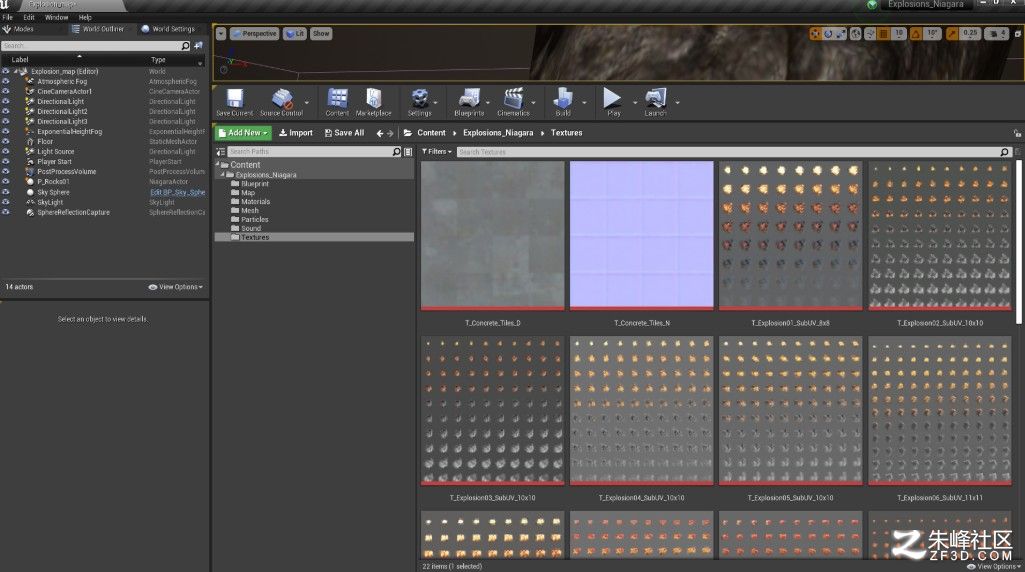Open the Settings toolbar icon
The height and width of the screenshot is (572, 1025).
click(x=420, y=99)
